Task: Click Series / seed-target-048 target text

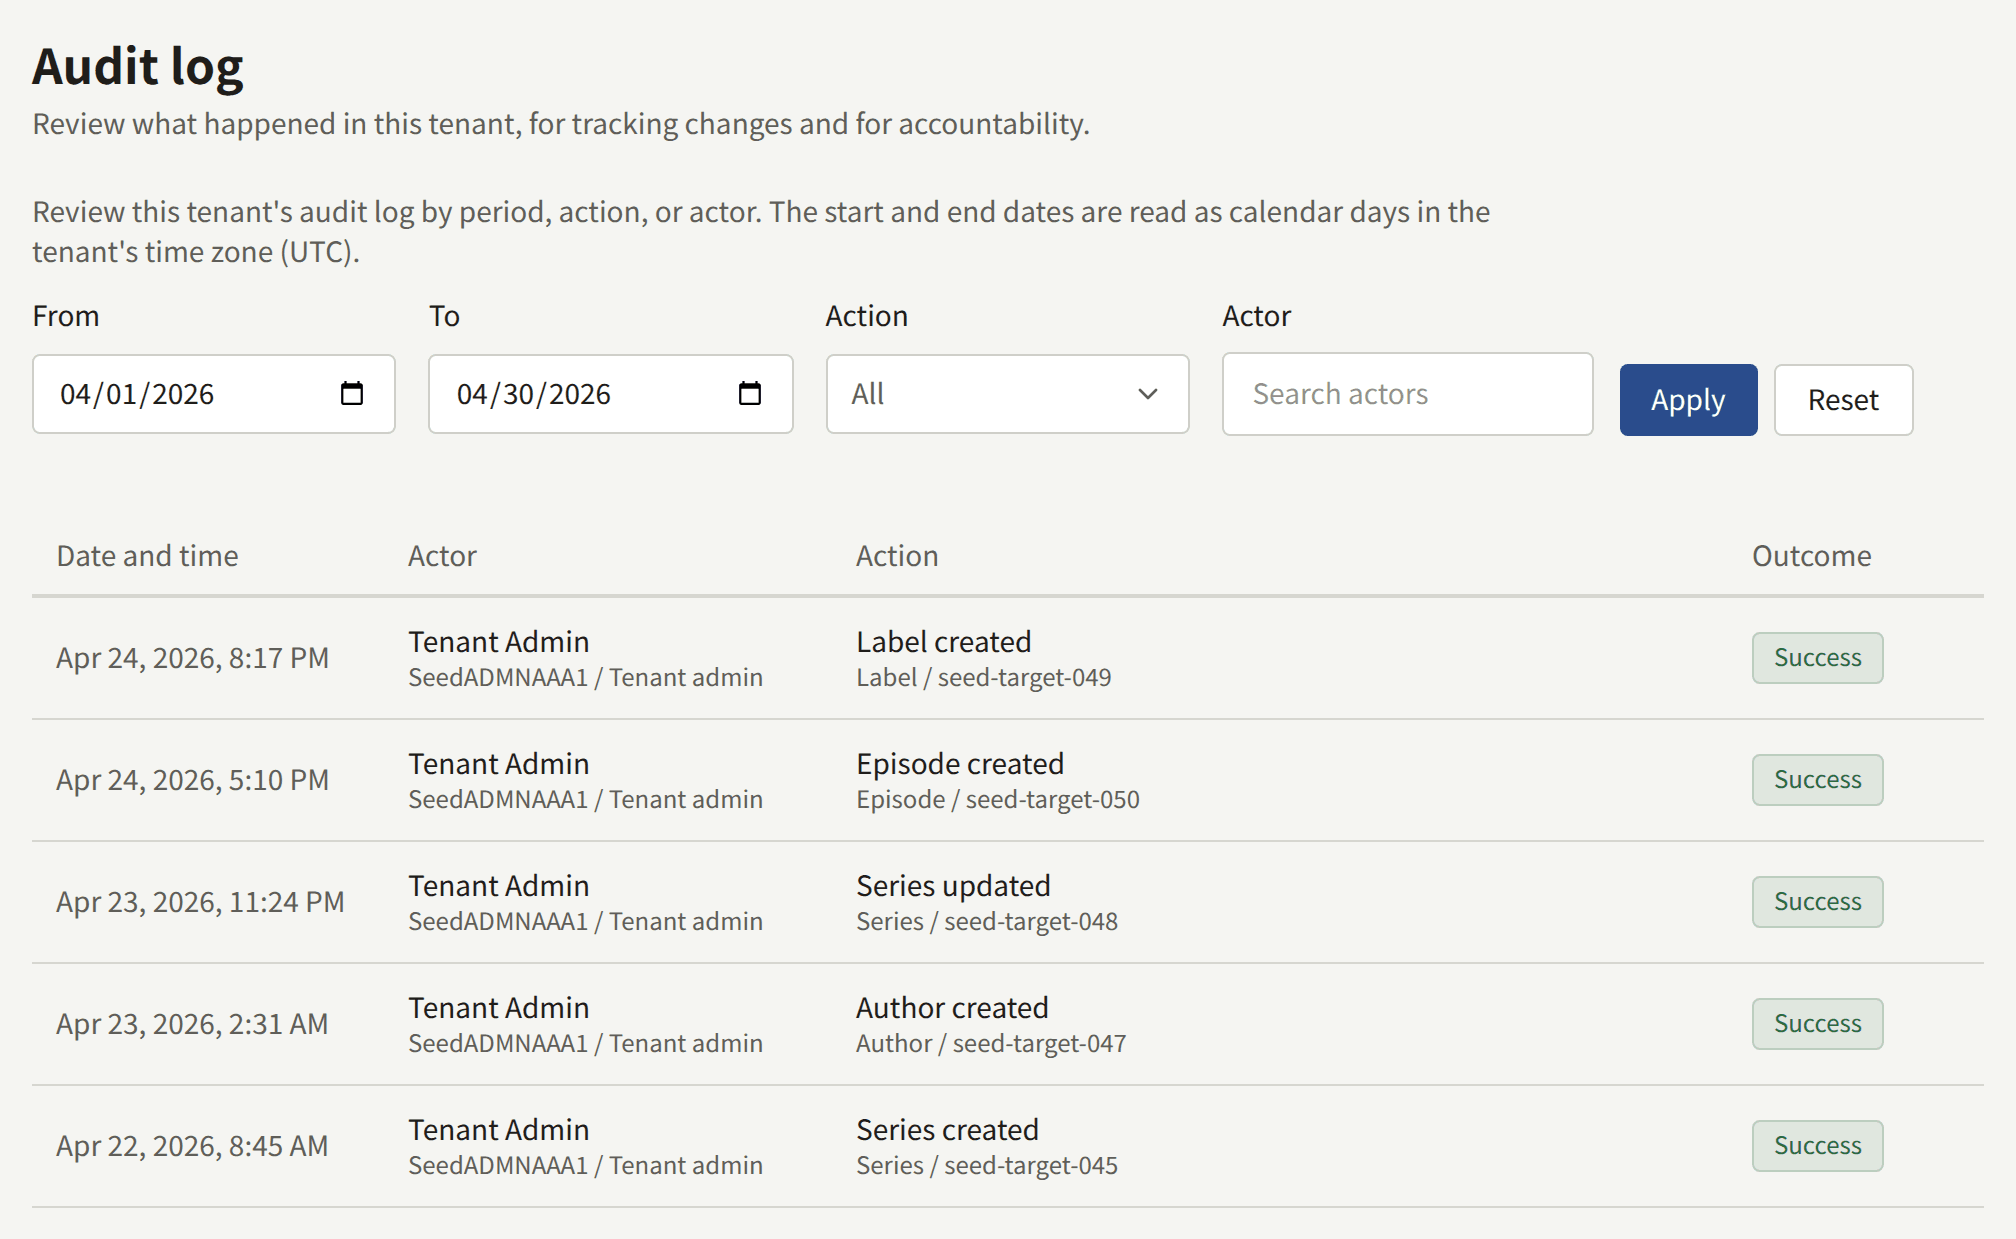Action: click(987, 922)
